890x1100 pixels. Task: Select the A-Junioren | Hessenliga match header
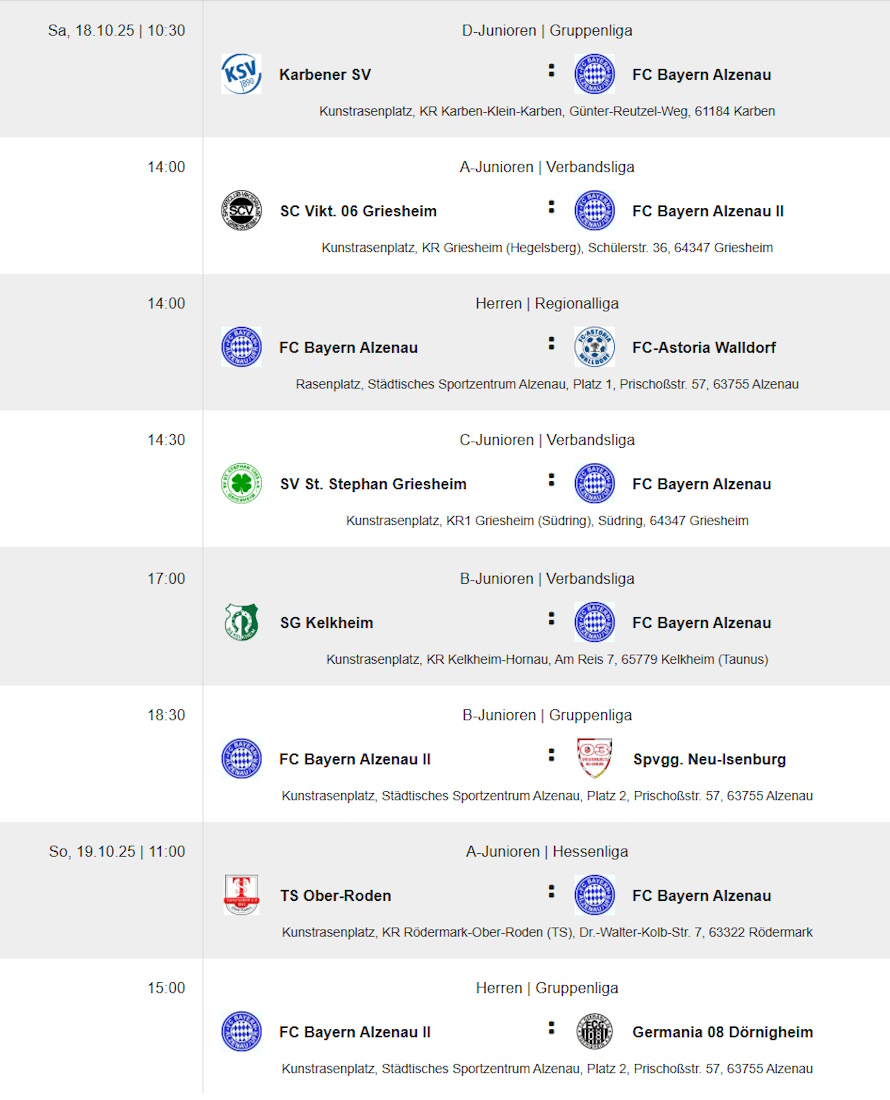point(547,852)
